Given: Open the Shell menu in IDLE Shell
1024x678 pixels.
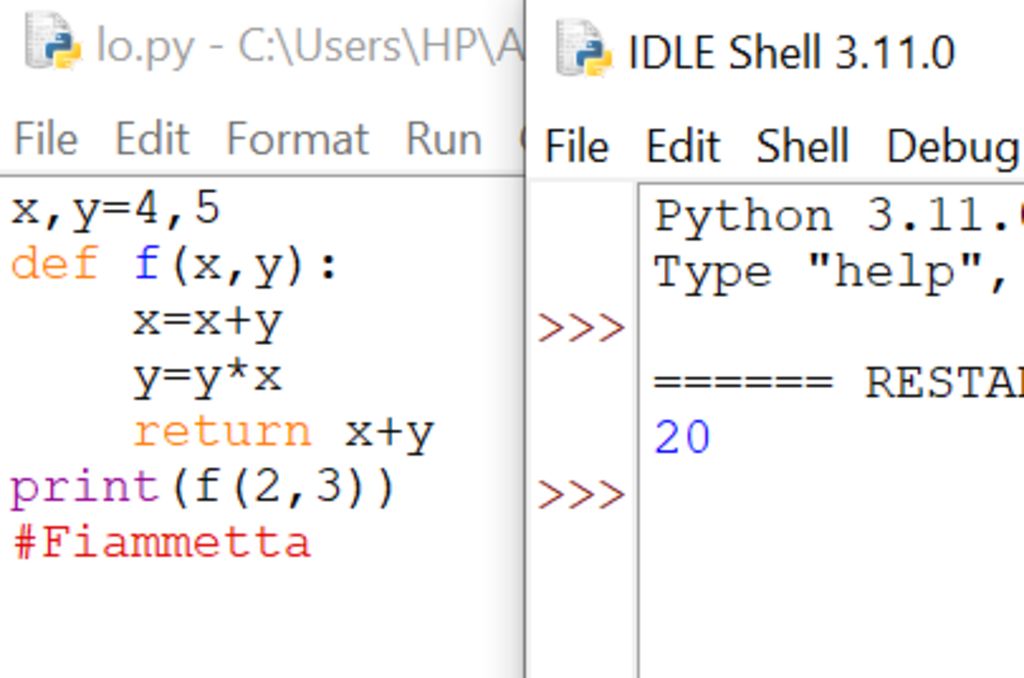Looking at the screenshot, I should pyautogui.click(x=802, y=147).
